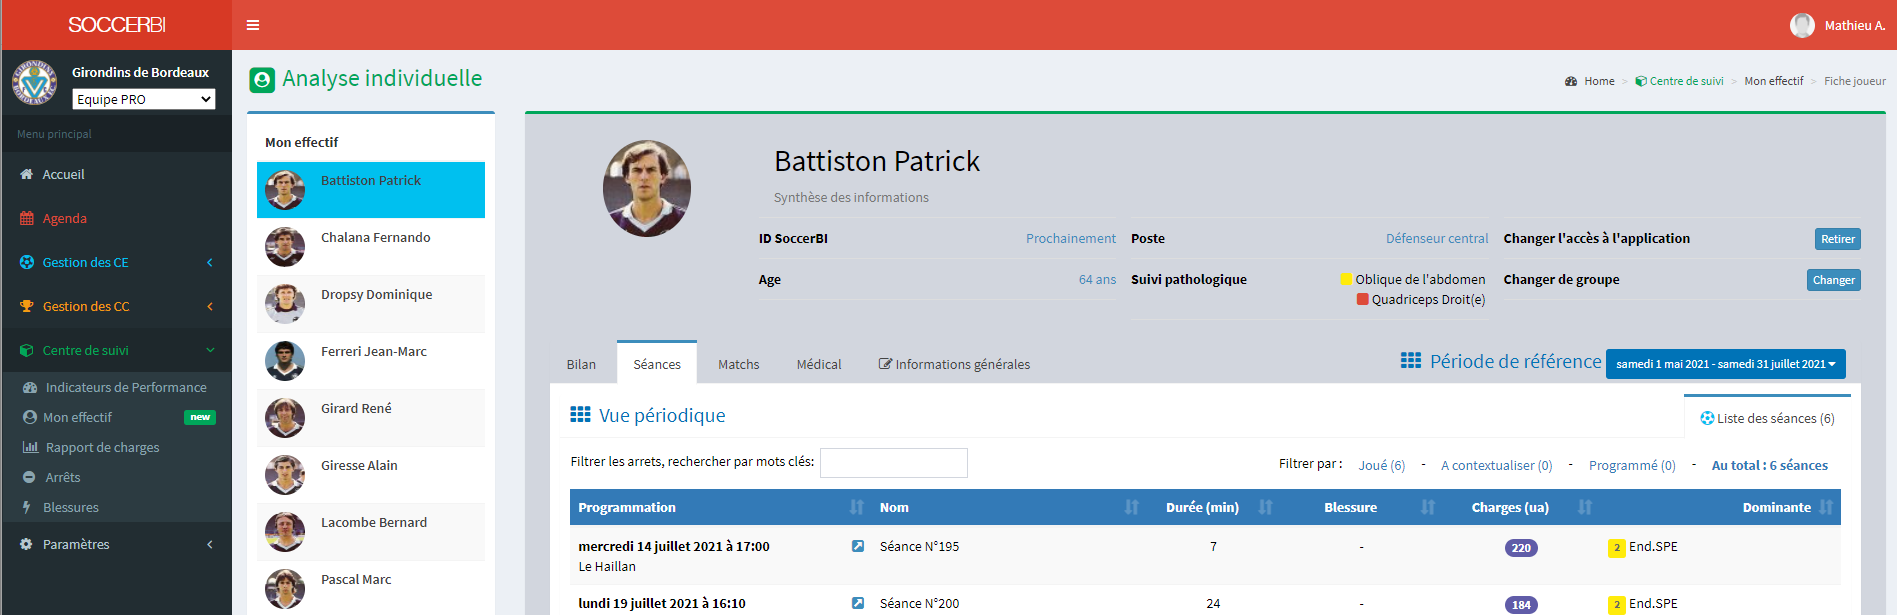The width and height of the screenshot is (1897, 615).
Task: Select Giresse Alain in the squad list
Action: 371,475
